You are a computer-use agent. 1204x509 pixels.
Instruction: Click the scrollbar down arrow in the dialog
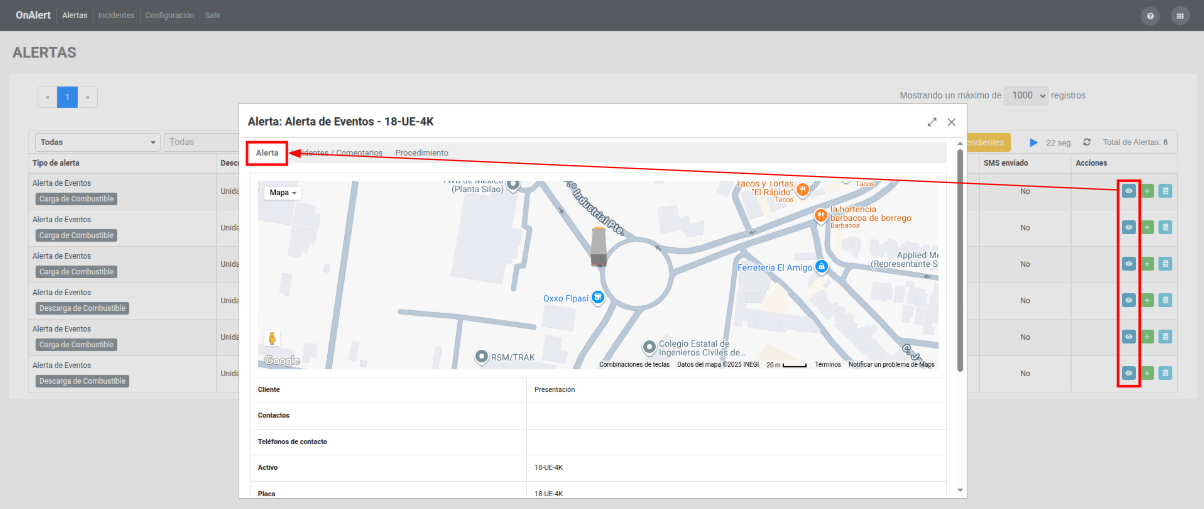point(960,490)
